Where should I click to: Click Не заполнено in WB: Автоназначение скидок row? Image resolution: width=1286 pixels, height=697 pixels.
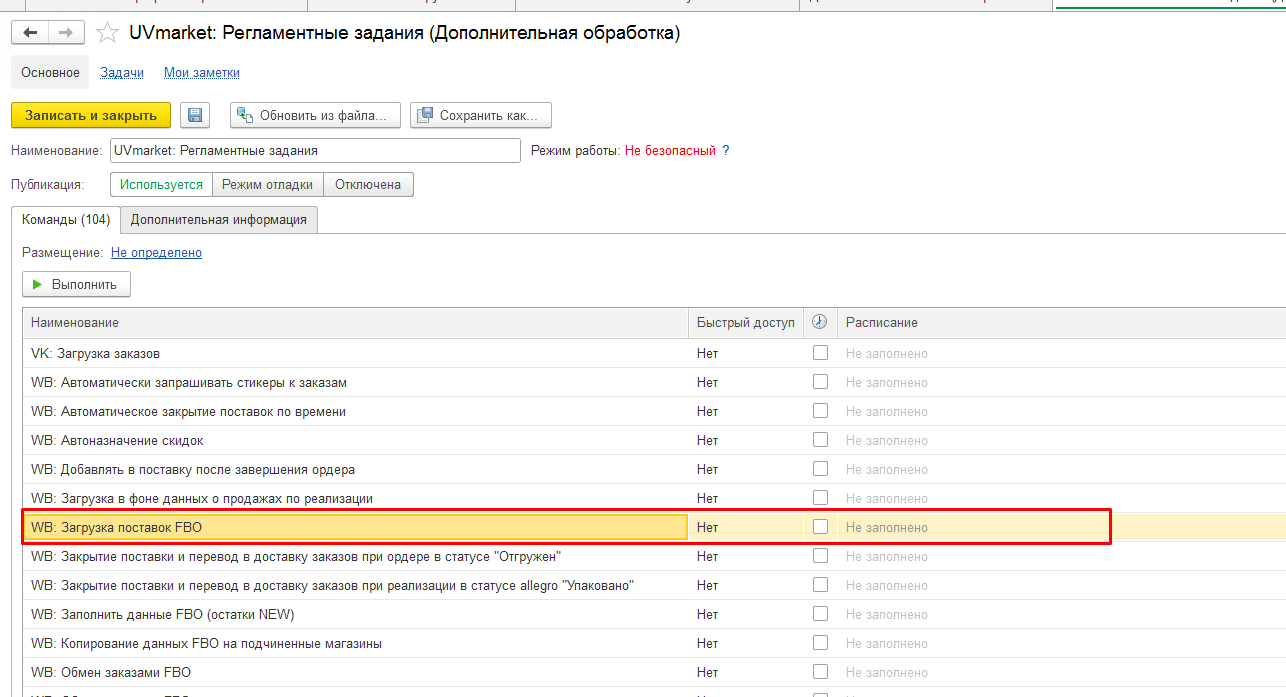tap(887, 440)
